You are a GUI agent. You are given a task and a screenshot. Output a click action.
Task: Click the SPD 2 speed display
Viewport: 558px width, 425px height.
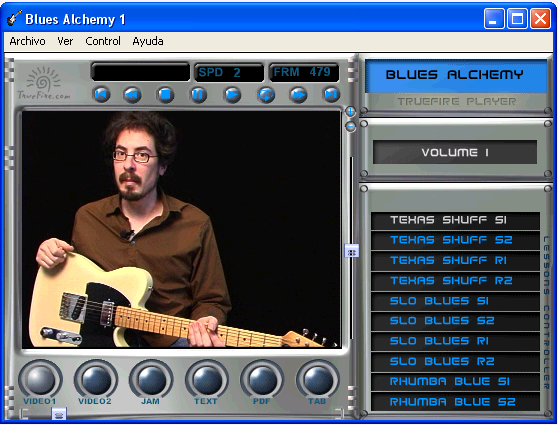229,73
